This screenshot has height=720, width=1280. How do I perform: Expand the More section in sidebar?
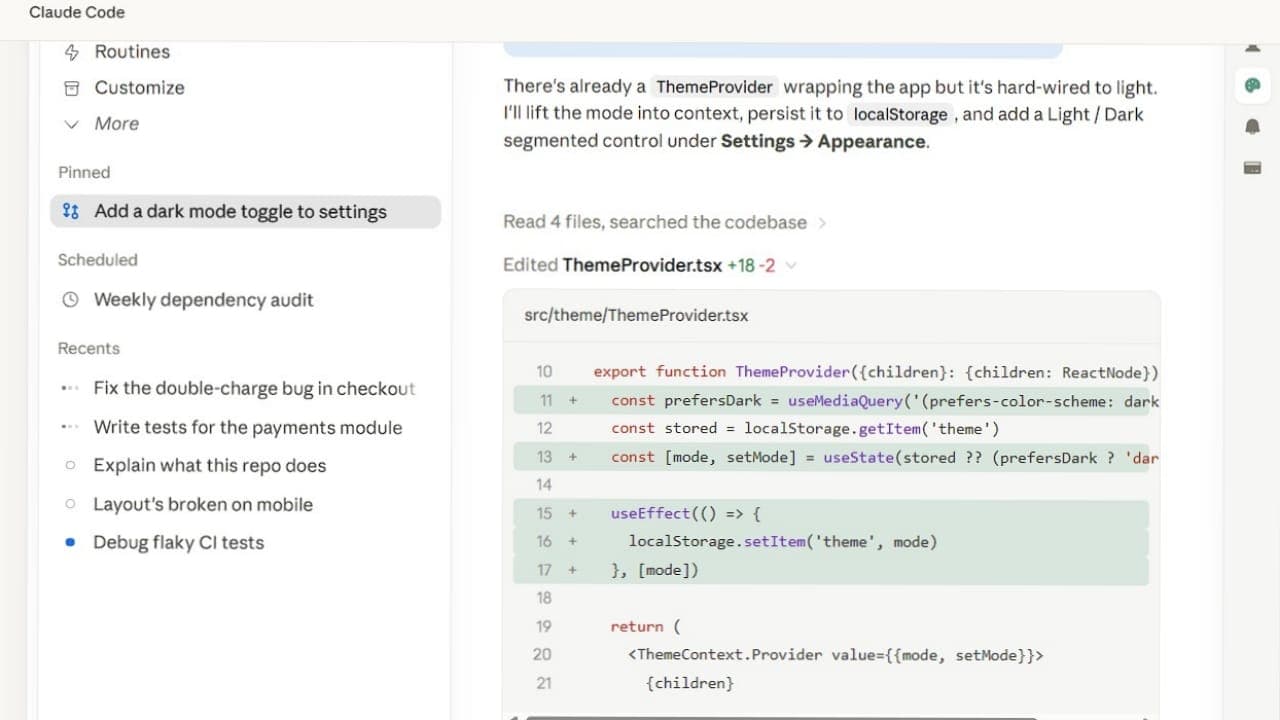[x=100, y=124]
